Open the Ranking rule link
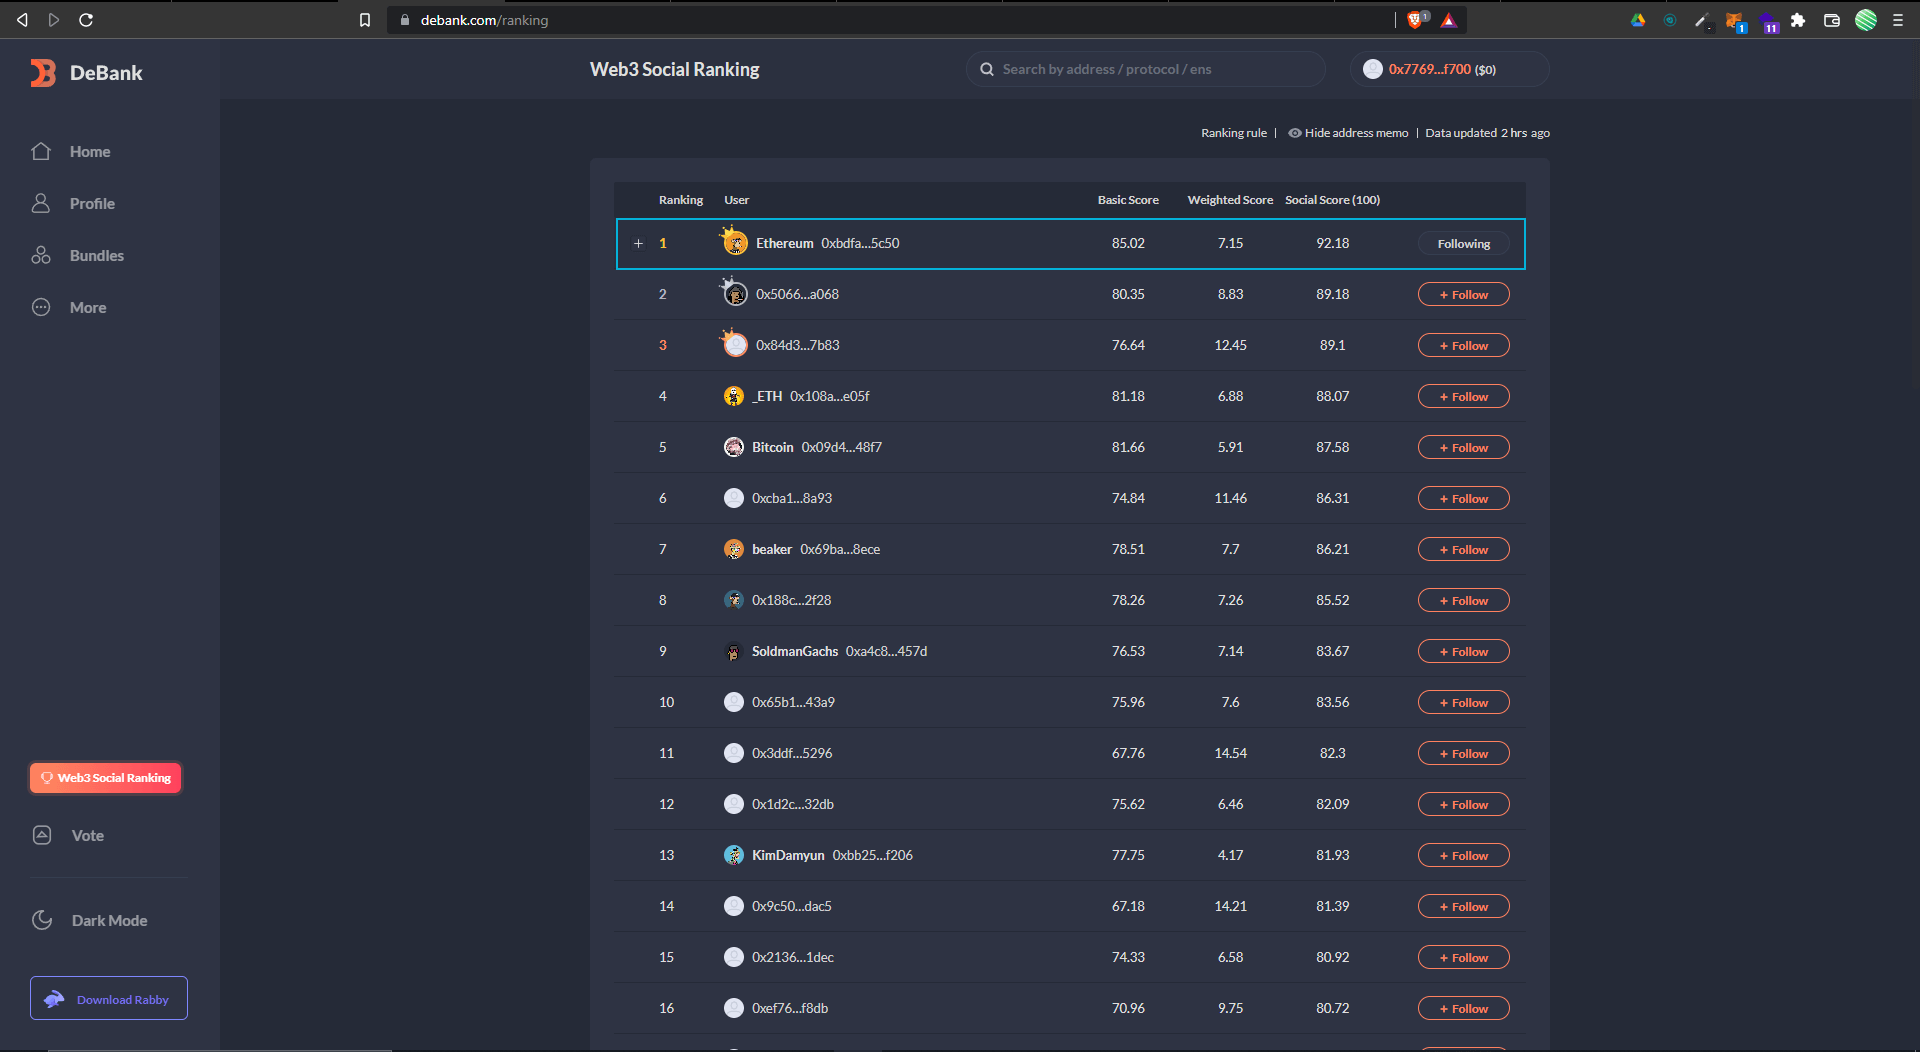 (x=1233, y=133)
